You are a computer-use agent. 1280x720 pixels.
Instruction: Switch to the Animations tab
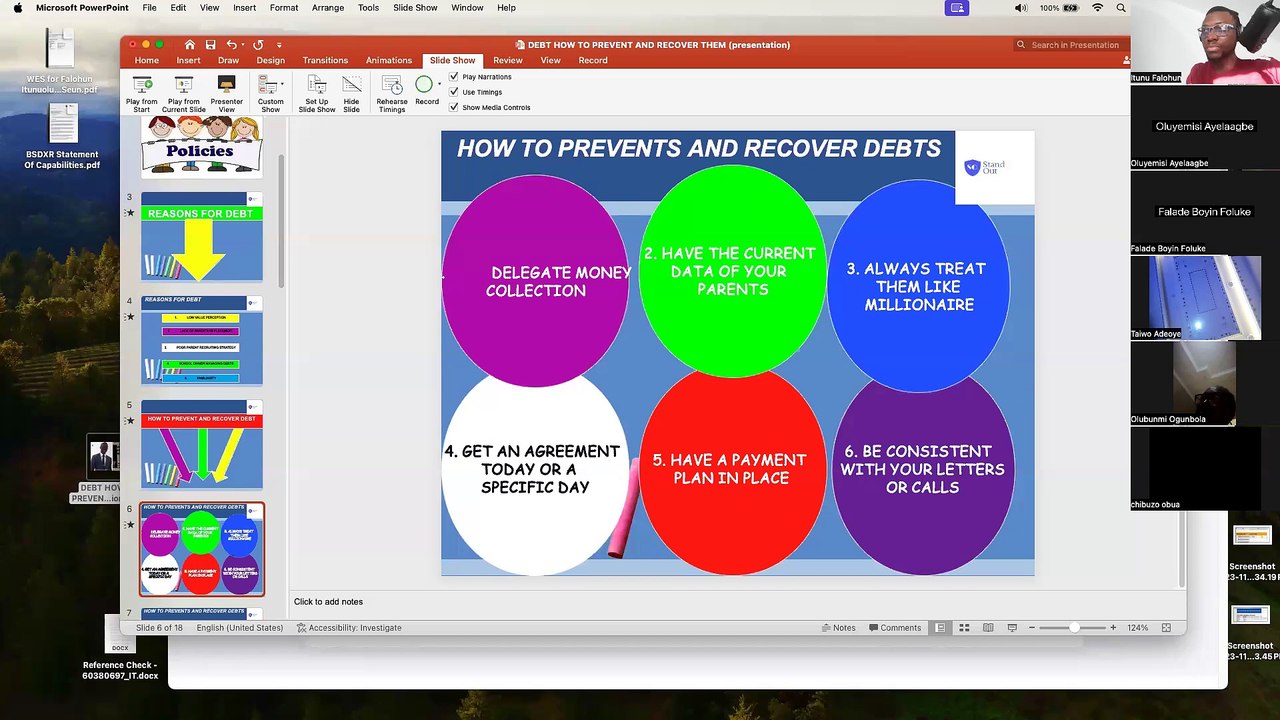[388, 60]
